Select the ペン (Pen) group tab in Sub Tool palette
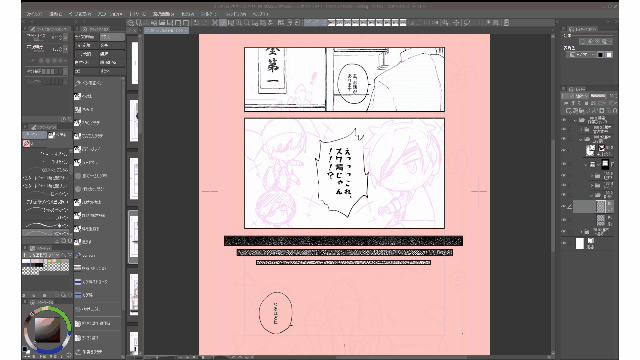 click(x=34, y=135)
